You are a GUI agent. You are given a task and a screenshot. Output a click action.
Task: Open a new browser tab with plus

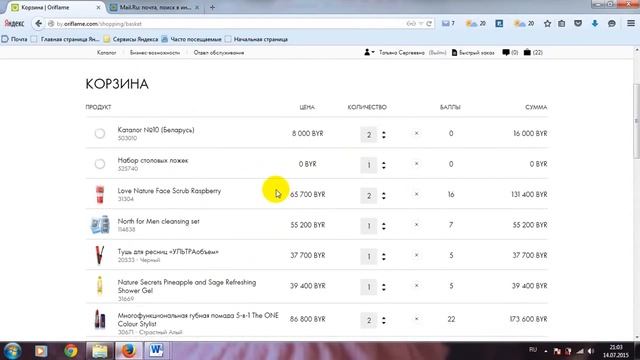(212, 7)
